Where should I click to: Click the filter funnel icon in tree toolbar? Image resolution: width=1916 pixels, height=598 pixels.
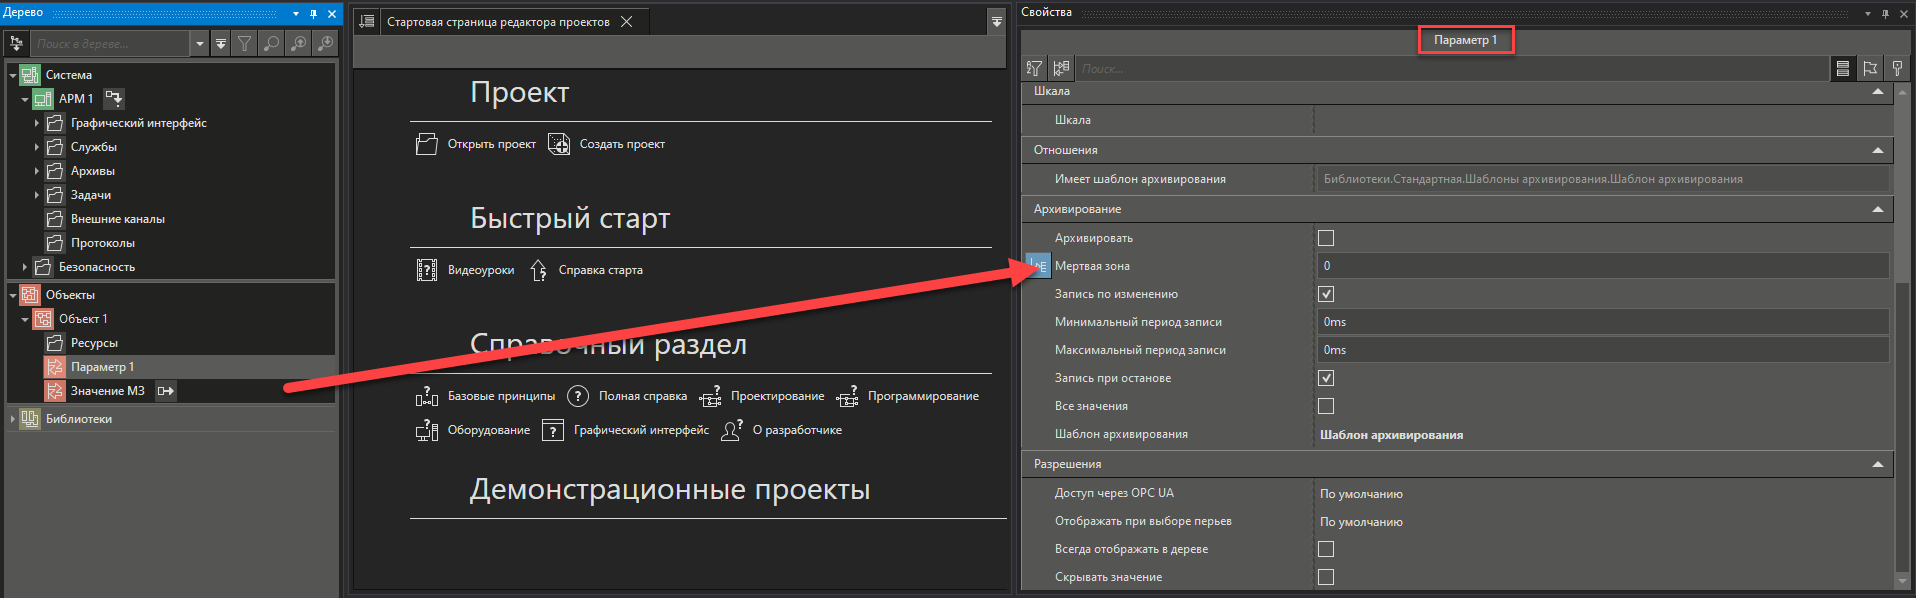click(244, 43)
